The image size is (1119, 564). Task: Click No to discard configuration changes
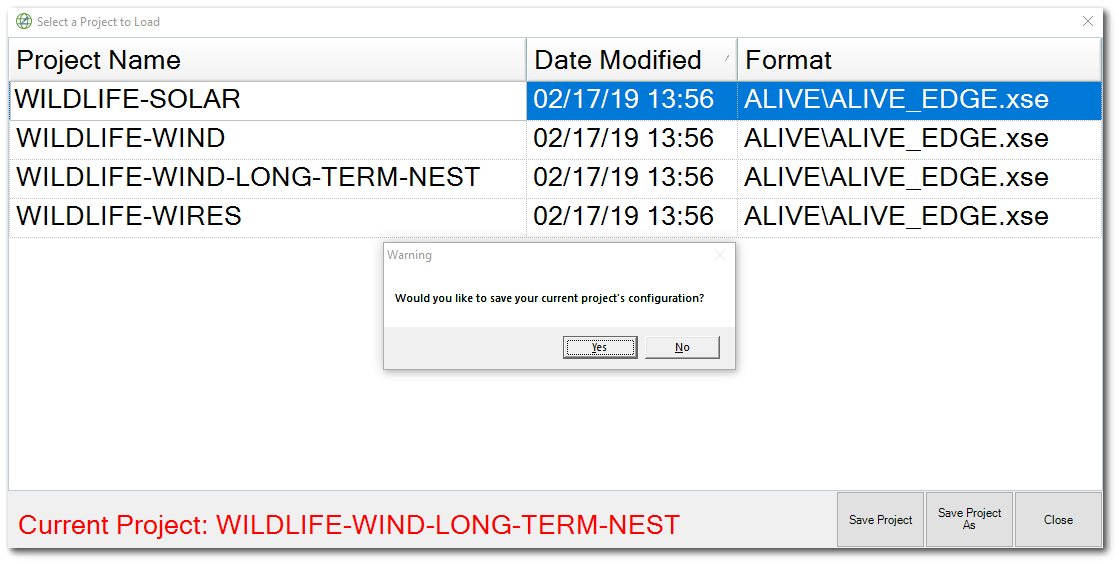(682, 347)
